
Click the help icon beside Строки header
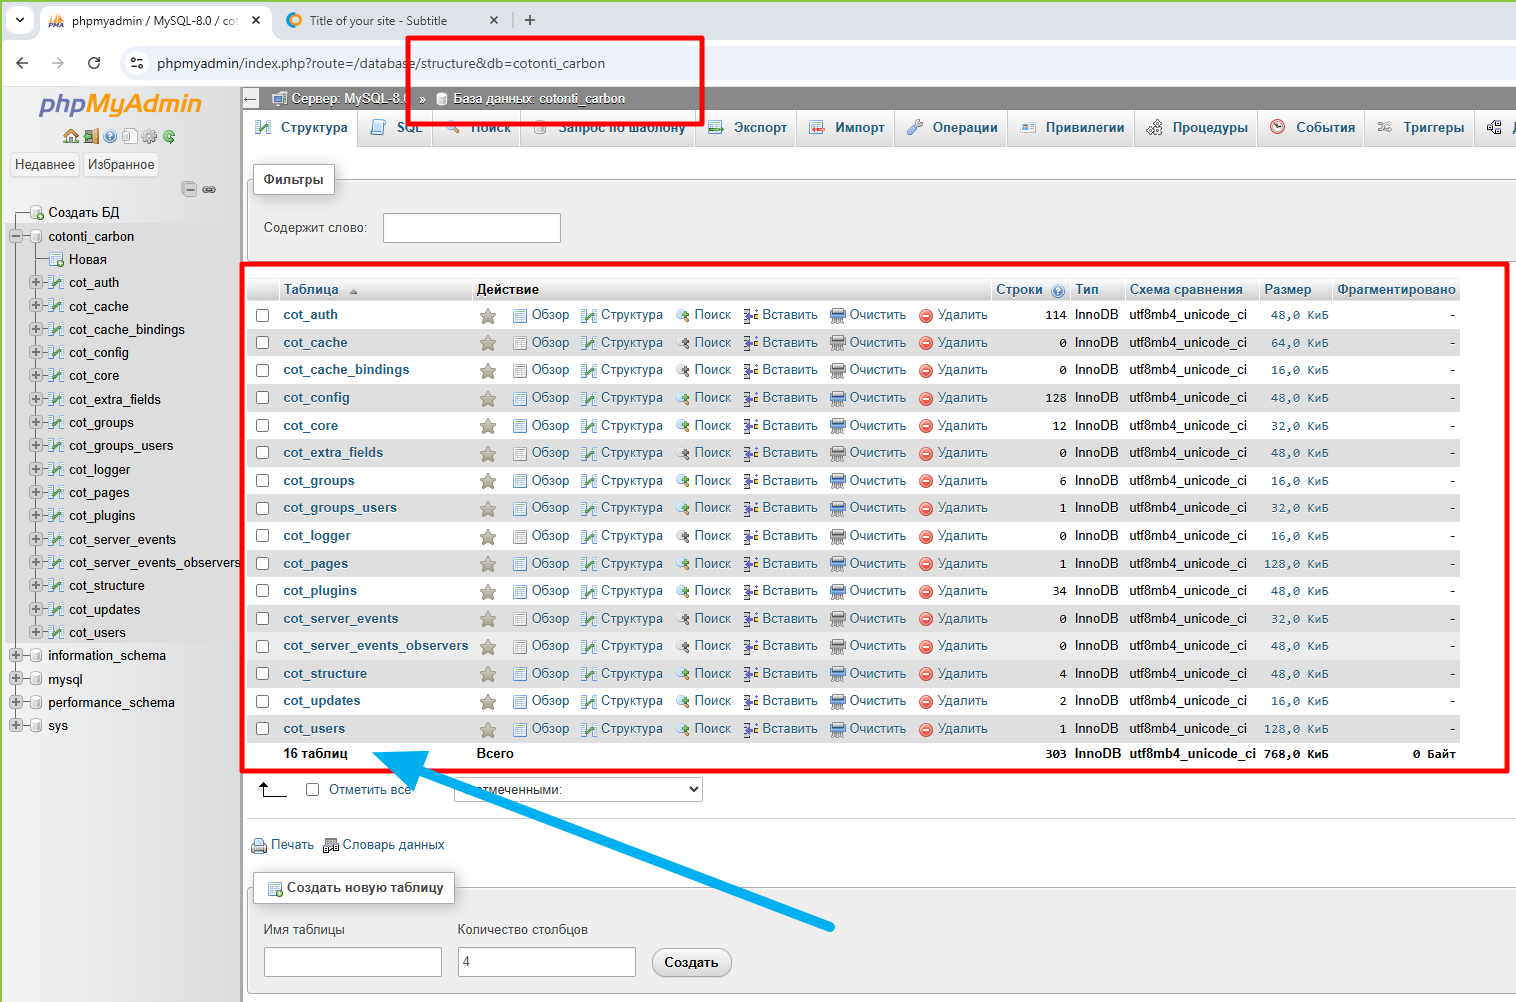tap(1058, 291)
